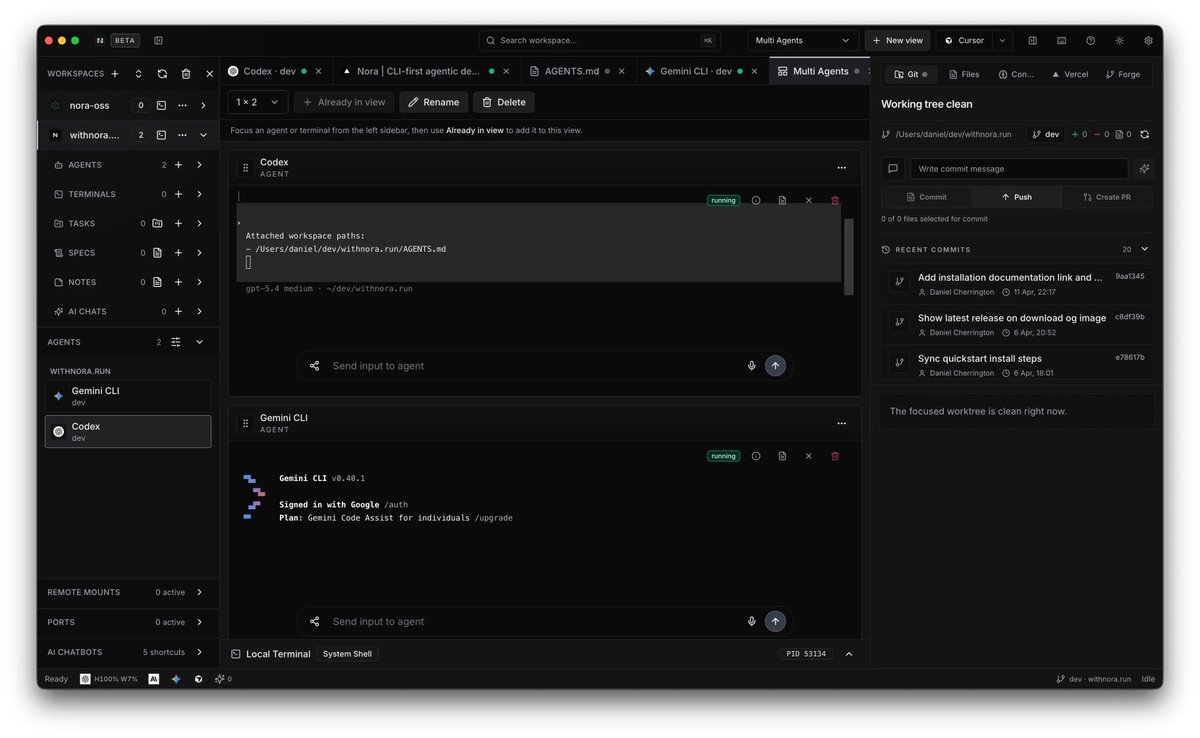Collapse the Recent Commits list
Viewport: 1200px width, 738px height.
[x=1144, y=249]
